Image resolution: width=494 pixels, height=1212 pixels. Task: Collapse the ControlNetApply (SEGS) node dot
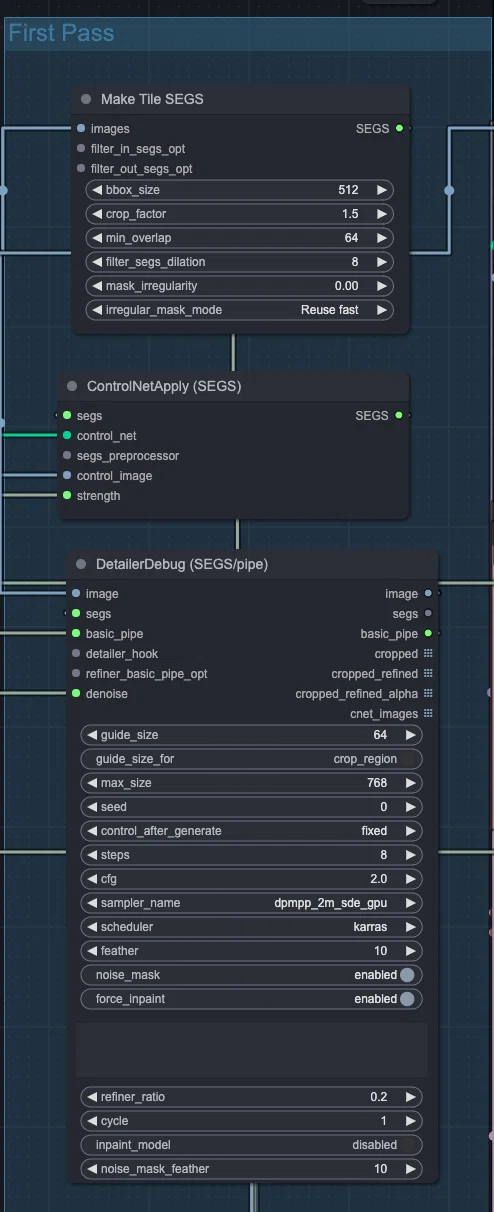[72, 386]
